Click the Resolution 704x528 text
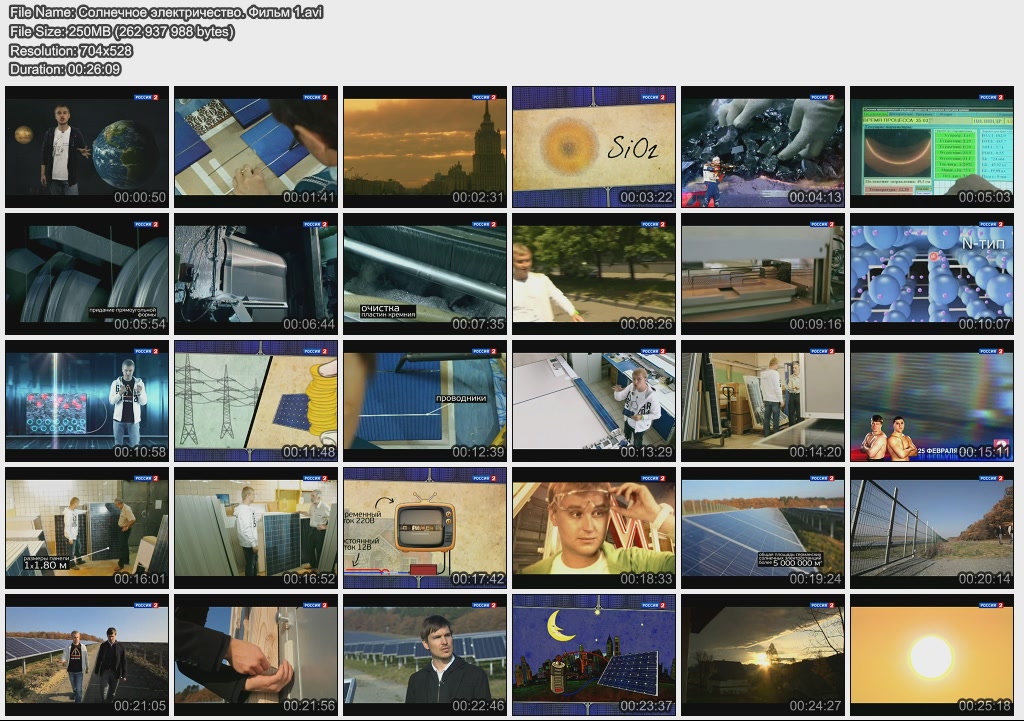Screen dimensions: 1024x721 pos(71,50)
